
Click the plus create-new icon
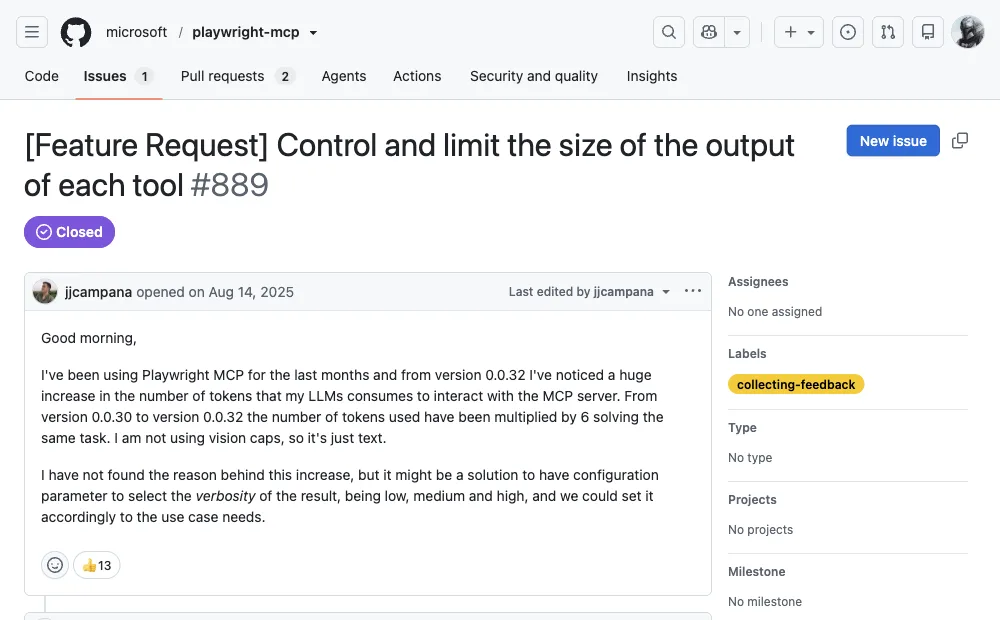[x=790, y=32]
